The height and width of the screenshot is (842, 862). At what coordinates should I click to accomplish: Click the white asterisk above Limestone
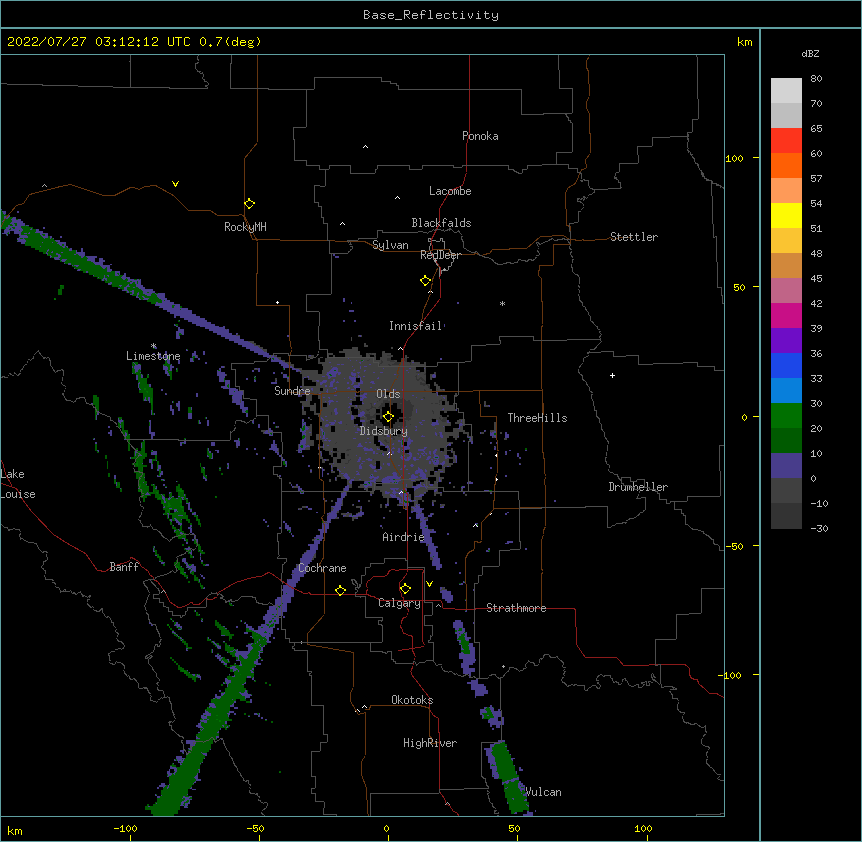154,346
